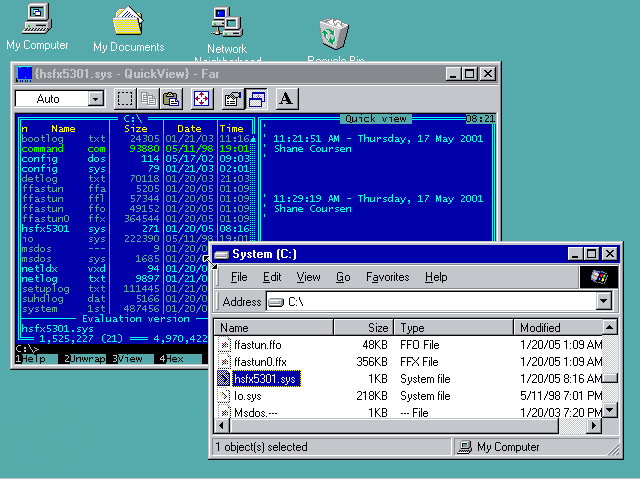Screen dimensions: 640x480
Task: Expand the Address bar dropdown arrow
Action: 603,302
